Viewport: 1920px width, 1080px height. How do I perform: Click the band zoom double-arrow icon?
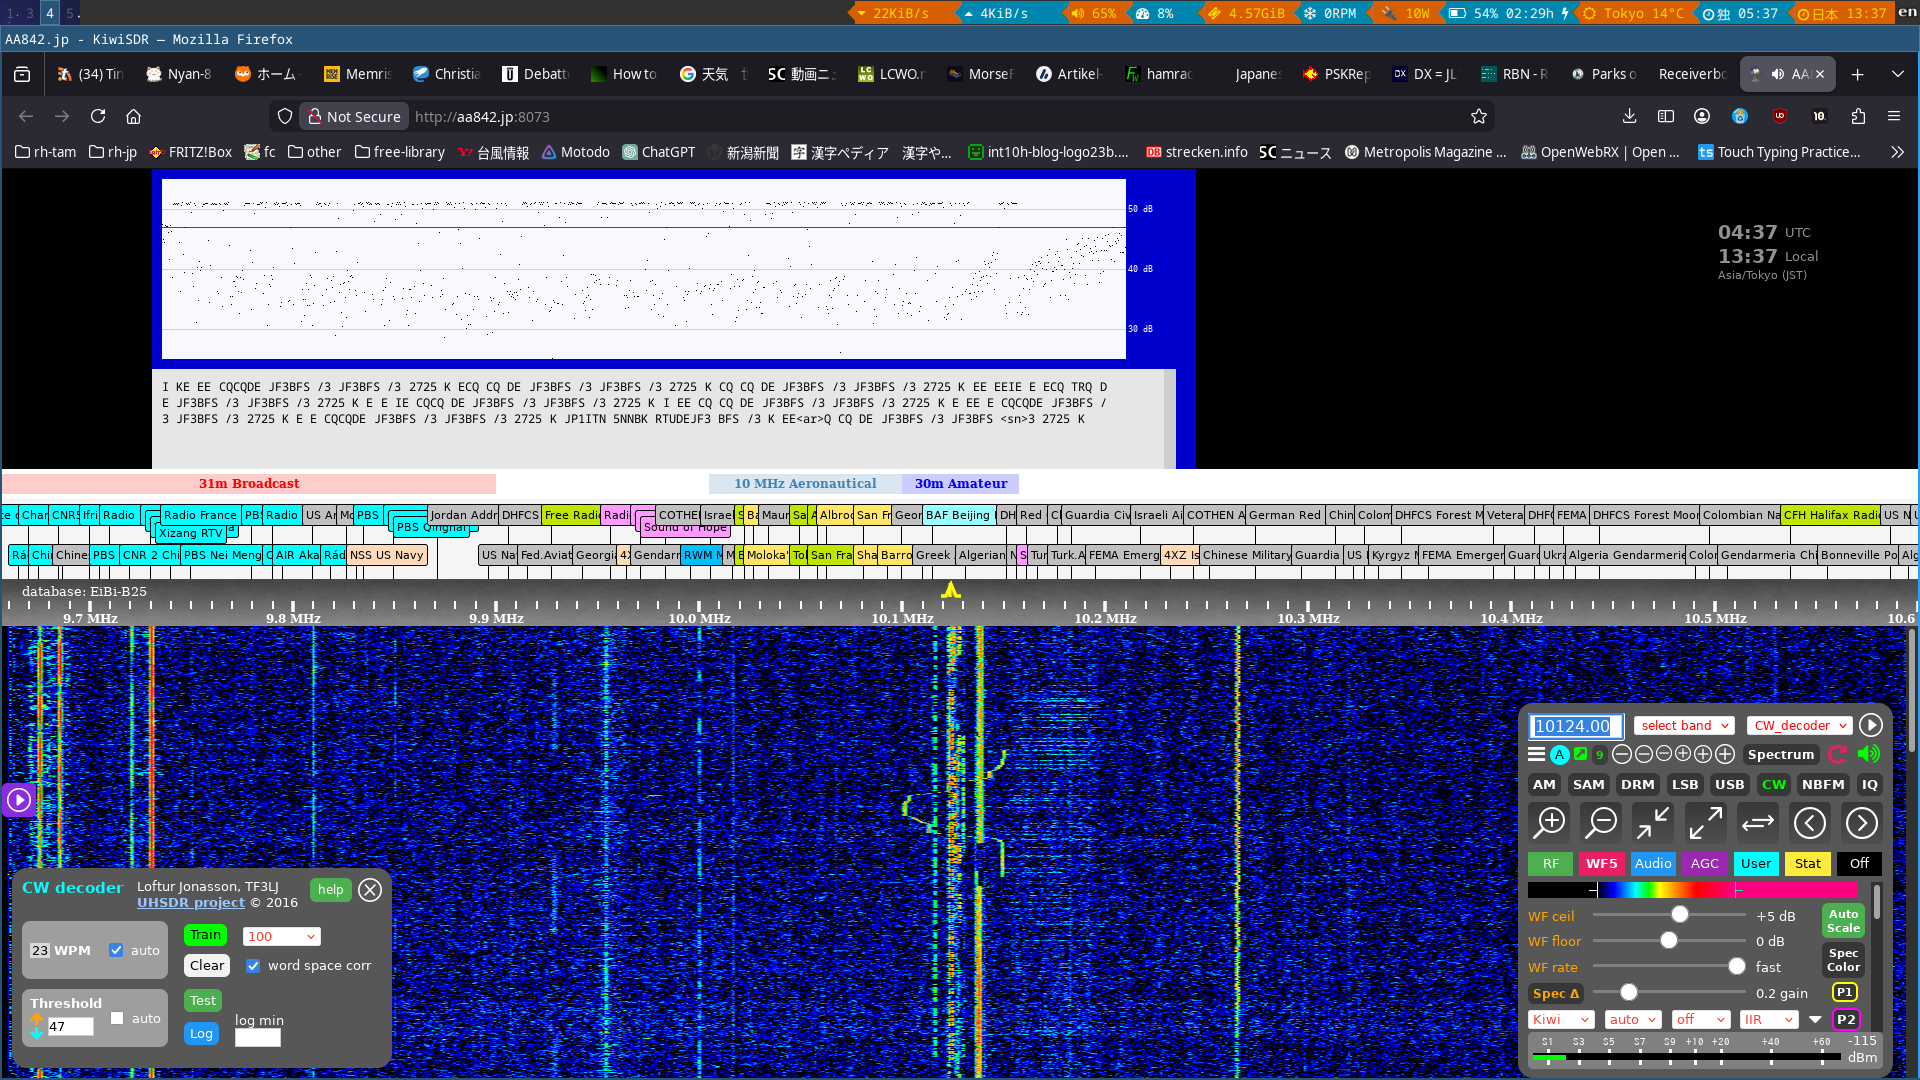coord(1758,823)
